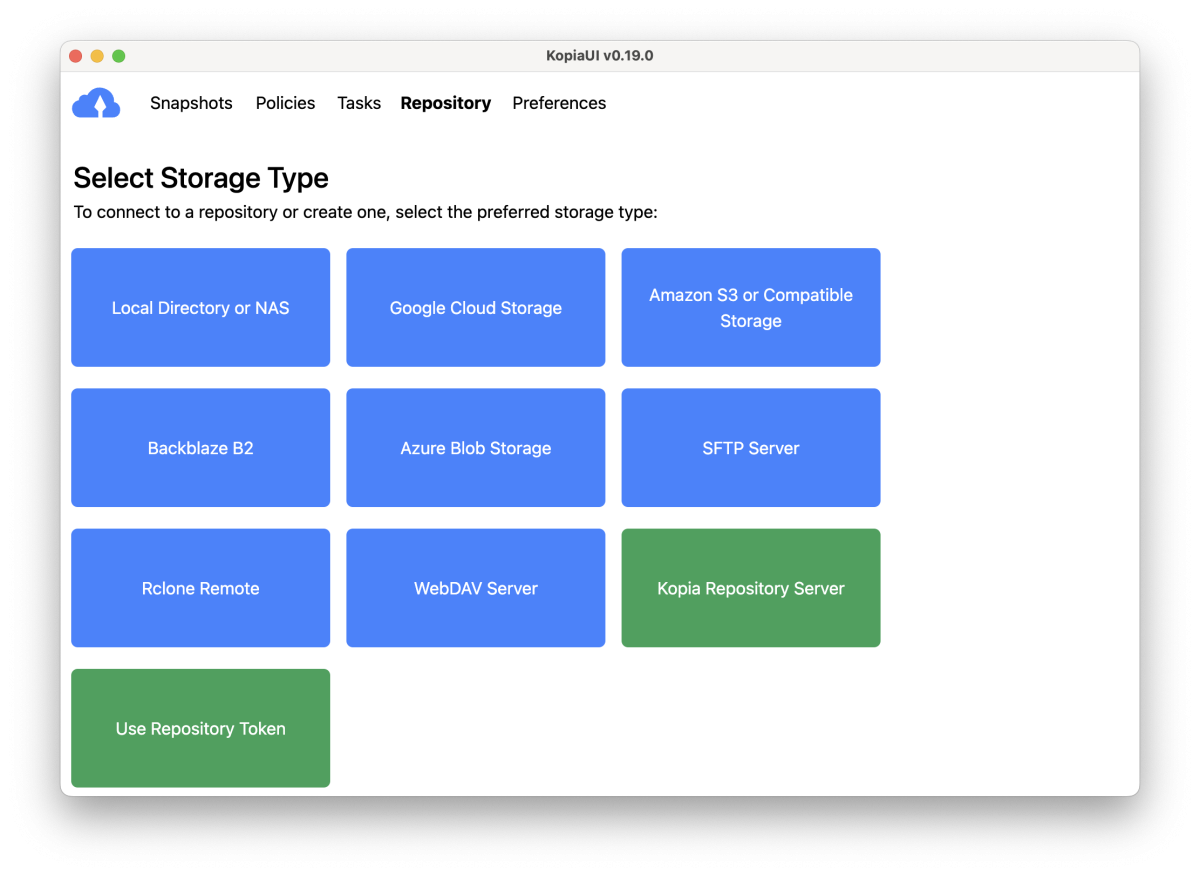Connect to Kopia Repository Server

pyautogui.click(x=750, y=588)
